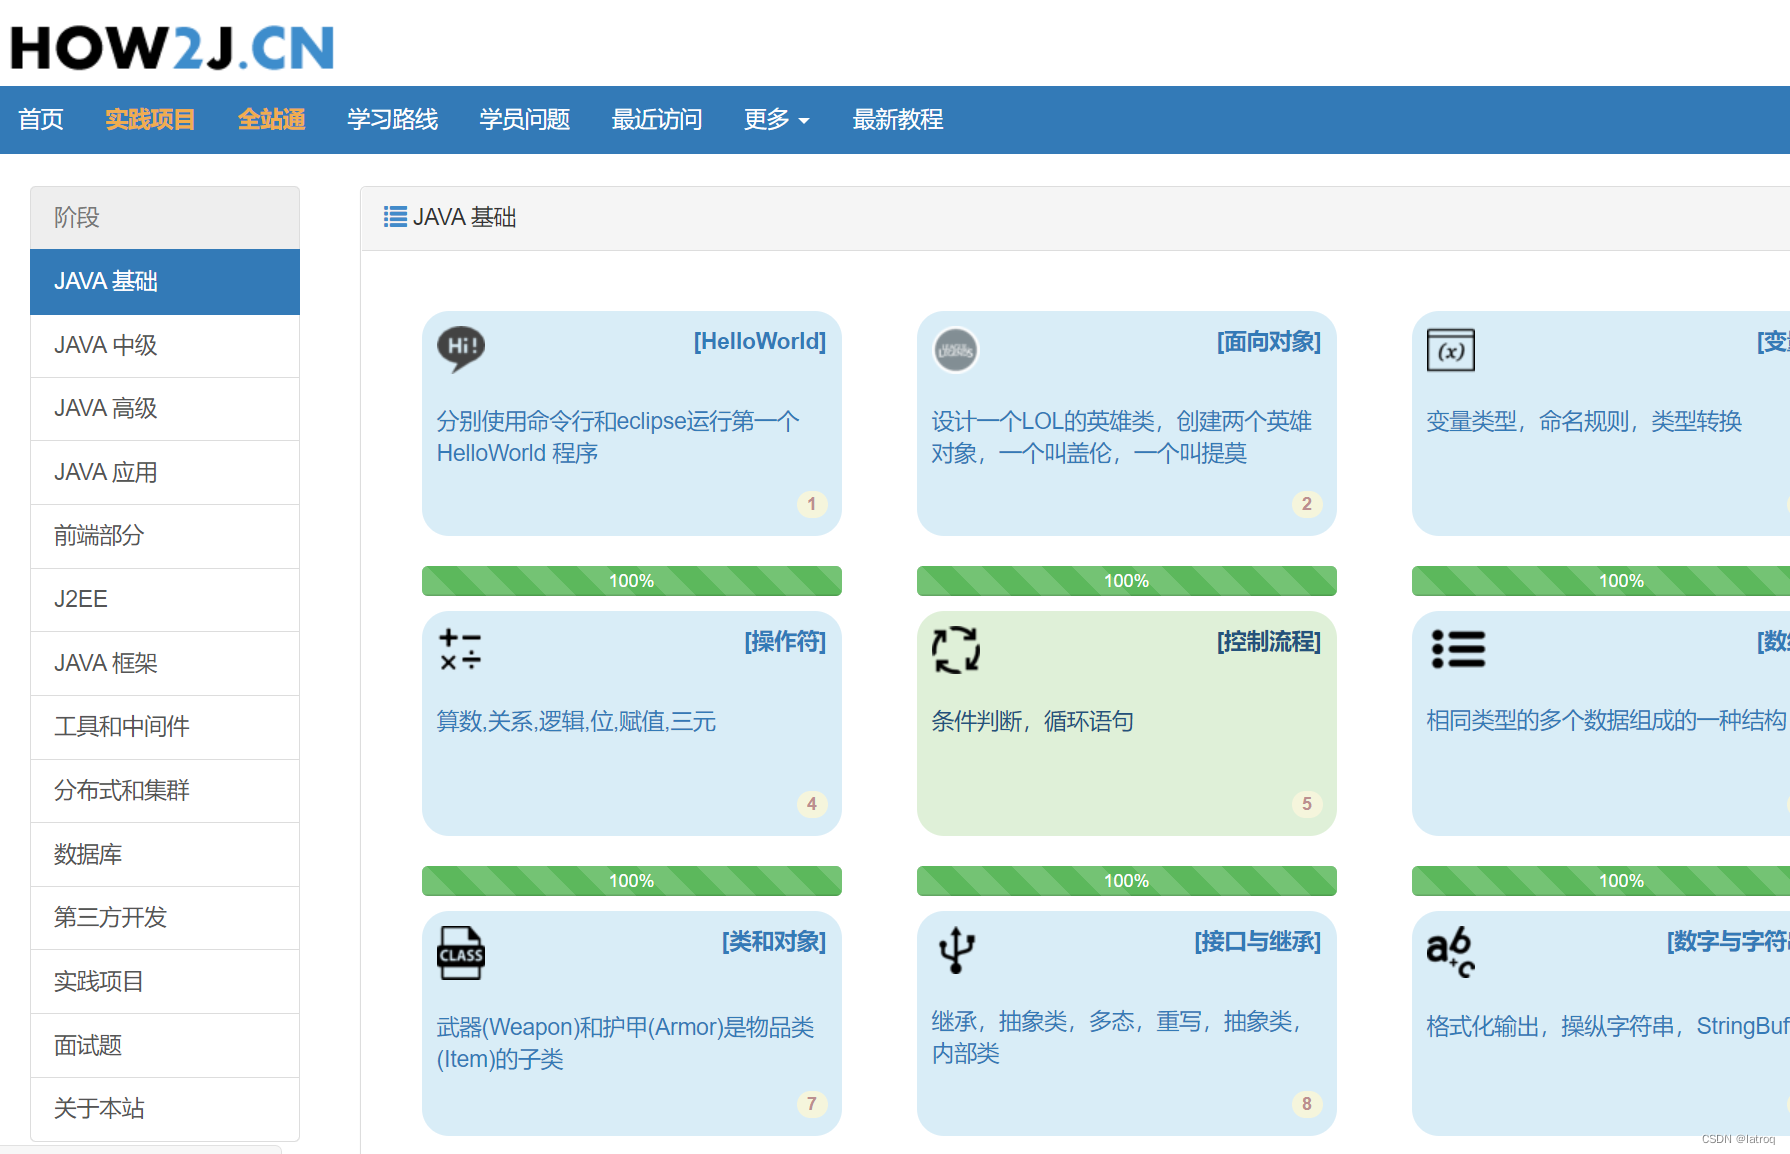
Task: Select 分布式和集群 in sidebar
Action: (x=165, y=791)
